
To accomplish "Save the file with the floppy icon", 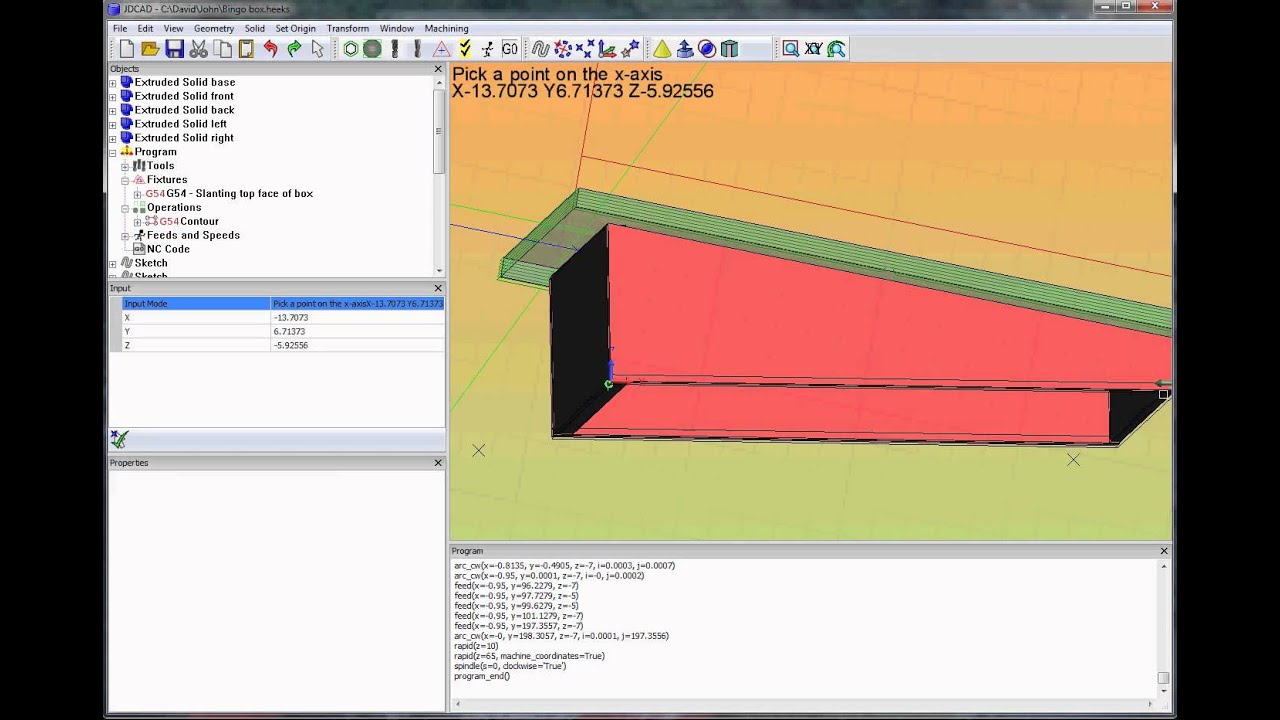I will (174, 48).
